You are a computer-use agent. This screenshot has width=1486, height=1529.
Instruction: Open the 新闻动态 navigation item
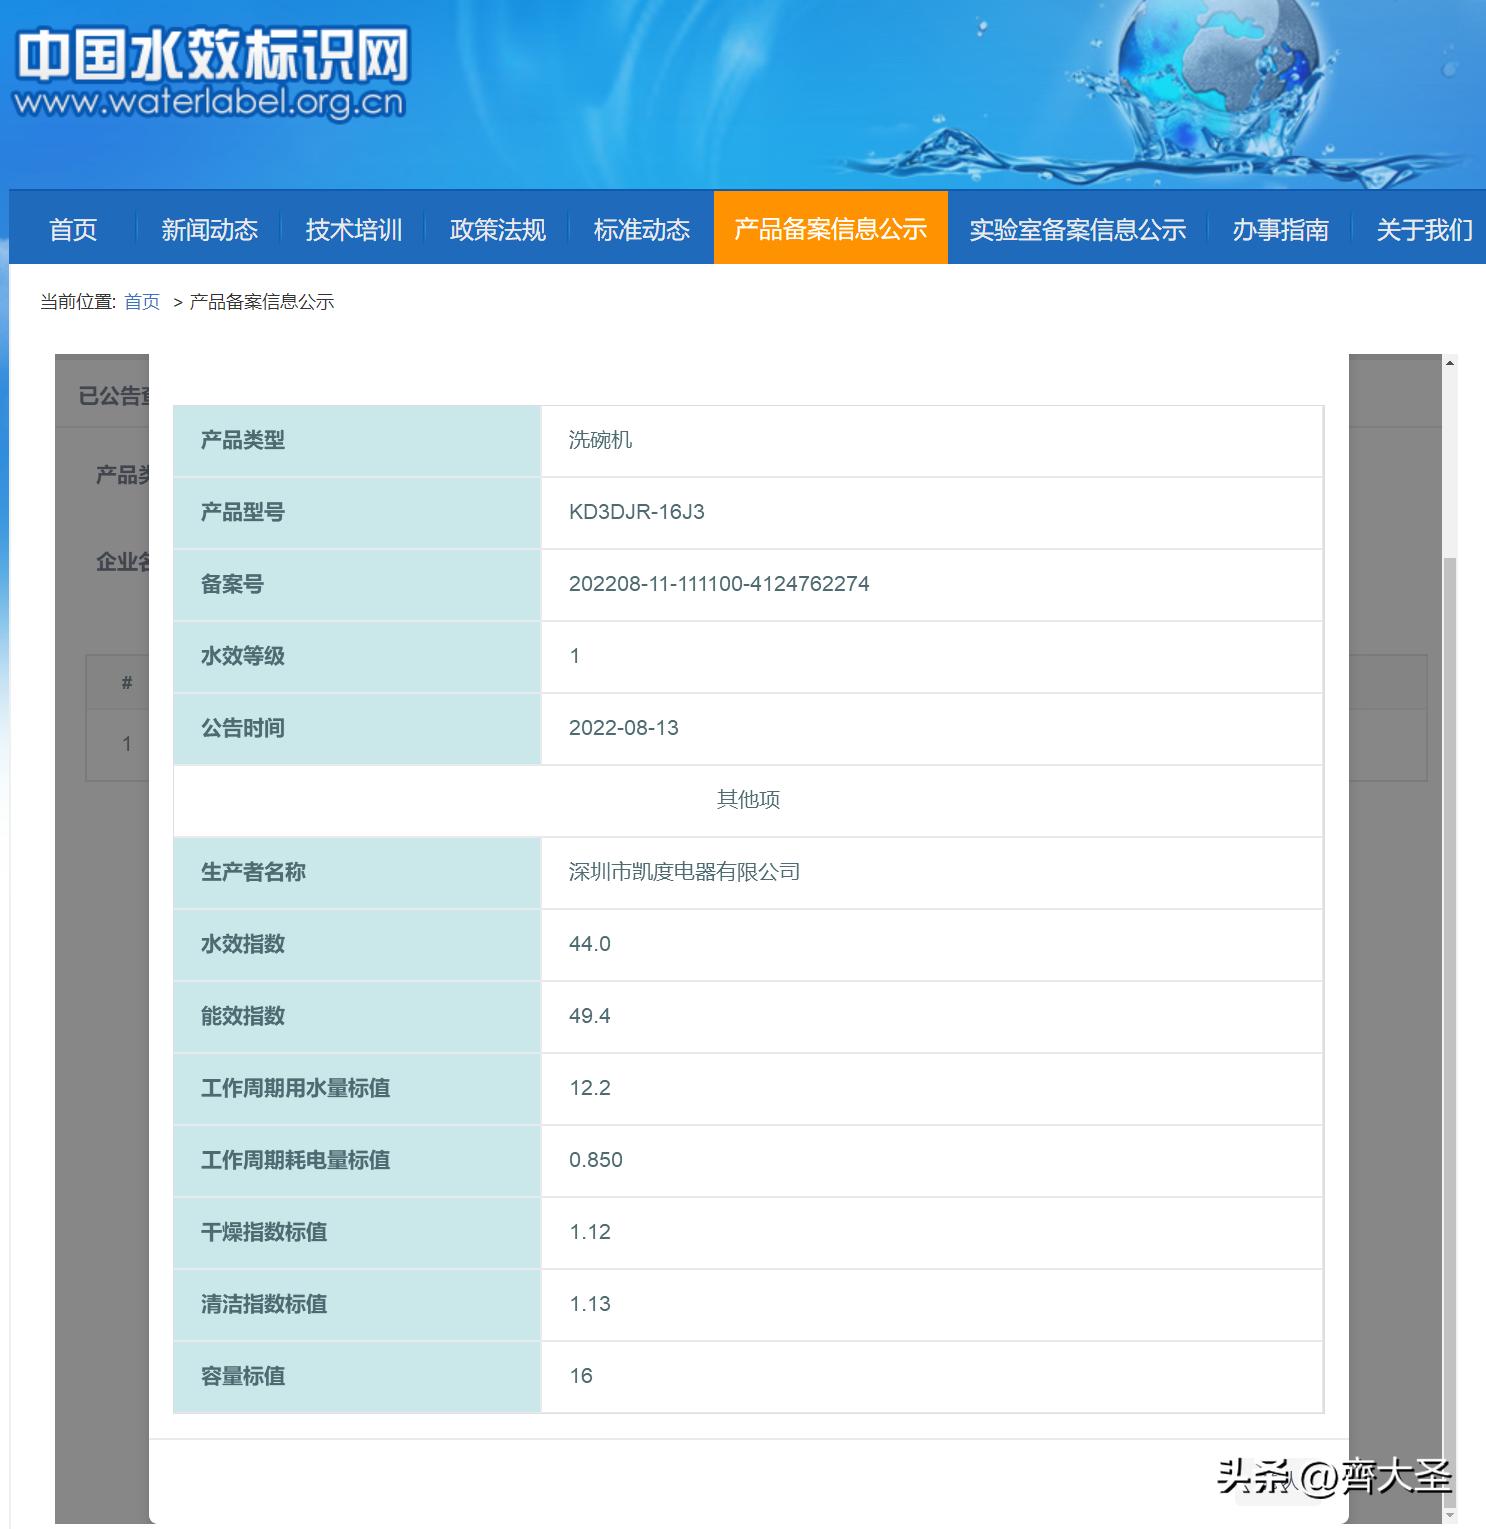[209, 230]
